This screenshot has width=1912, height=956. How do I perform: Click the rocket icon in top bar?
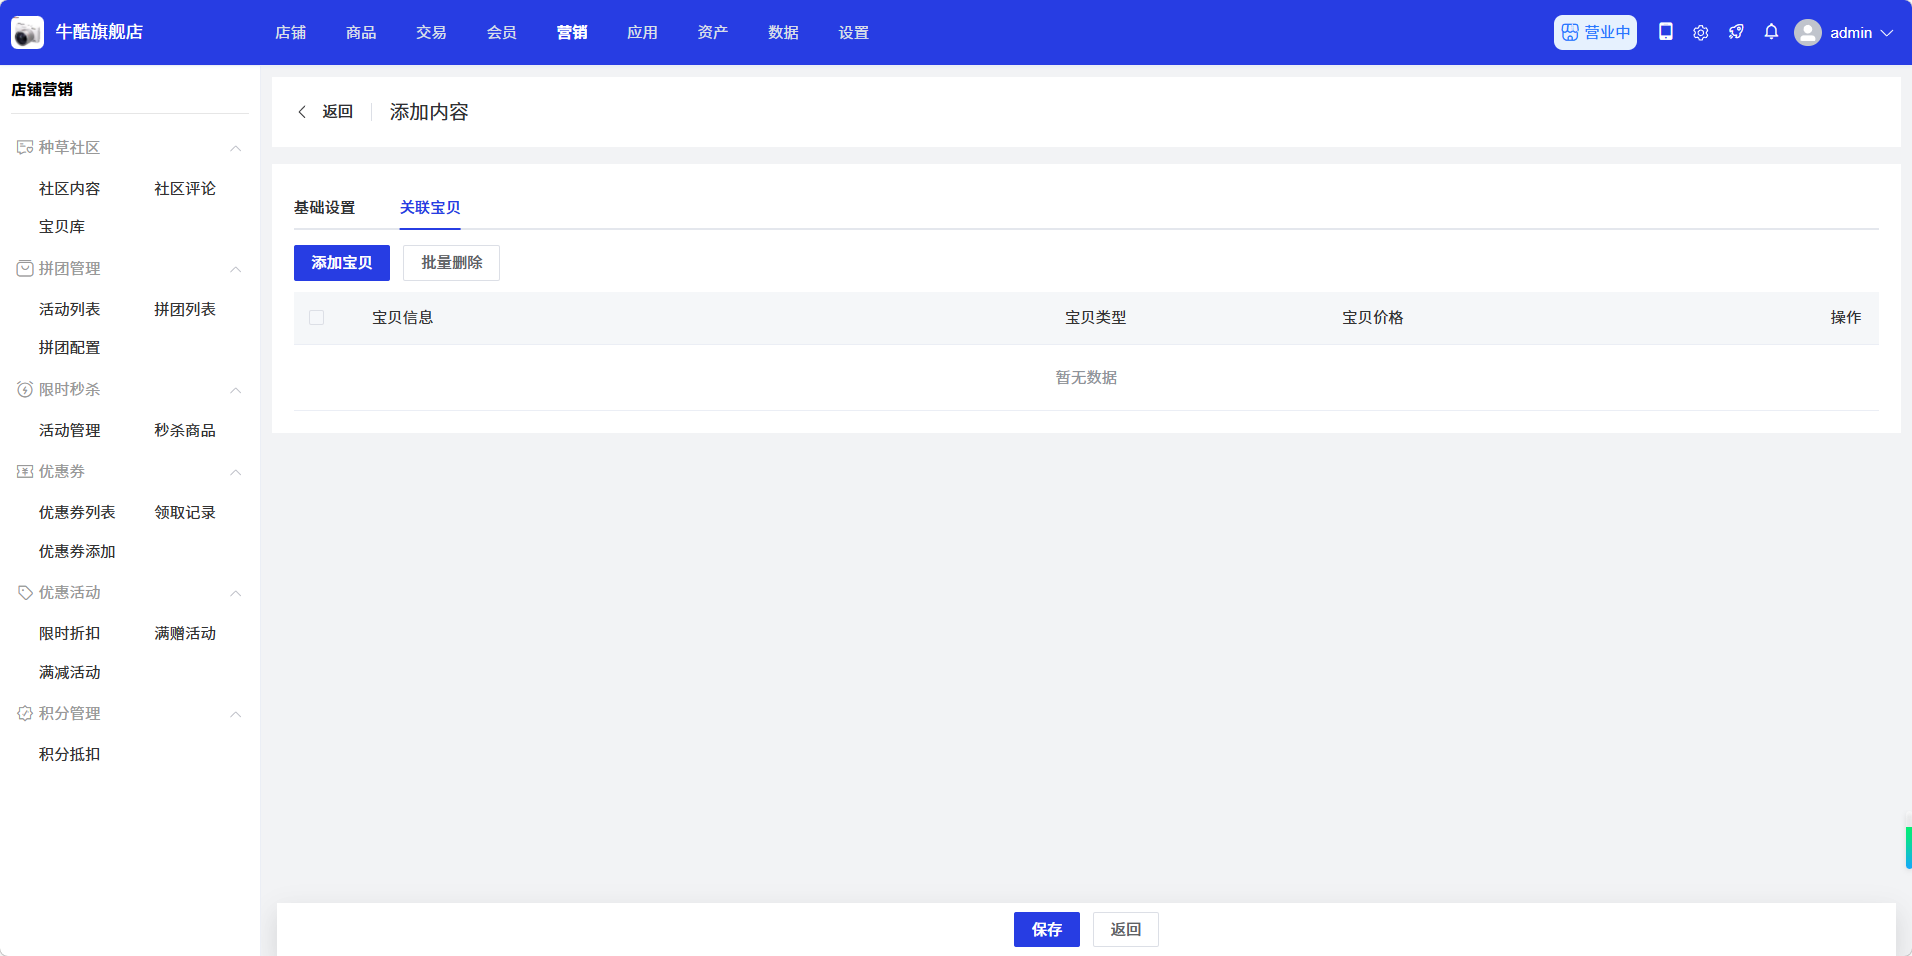tap(1736, 32)
